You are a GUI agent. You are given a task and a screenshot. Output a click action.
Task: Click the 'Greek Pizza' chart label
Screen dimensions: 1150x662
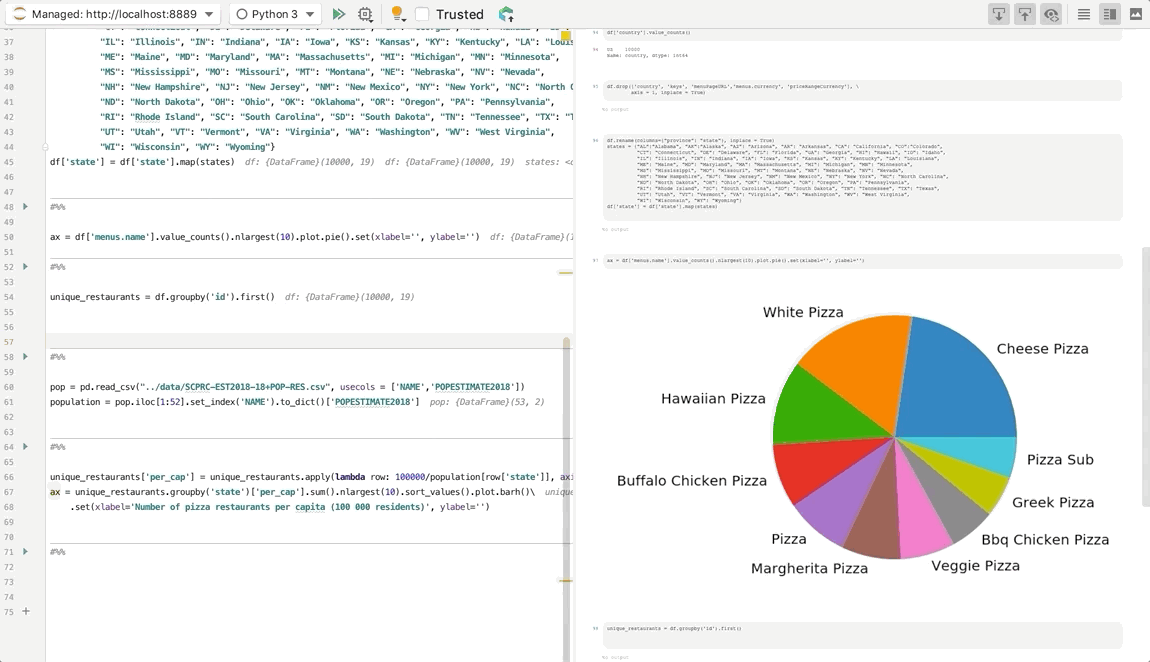1053,502
